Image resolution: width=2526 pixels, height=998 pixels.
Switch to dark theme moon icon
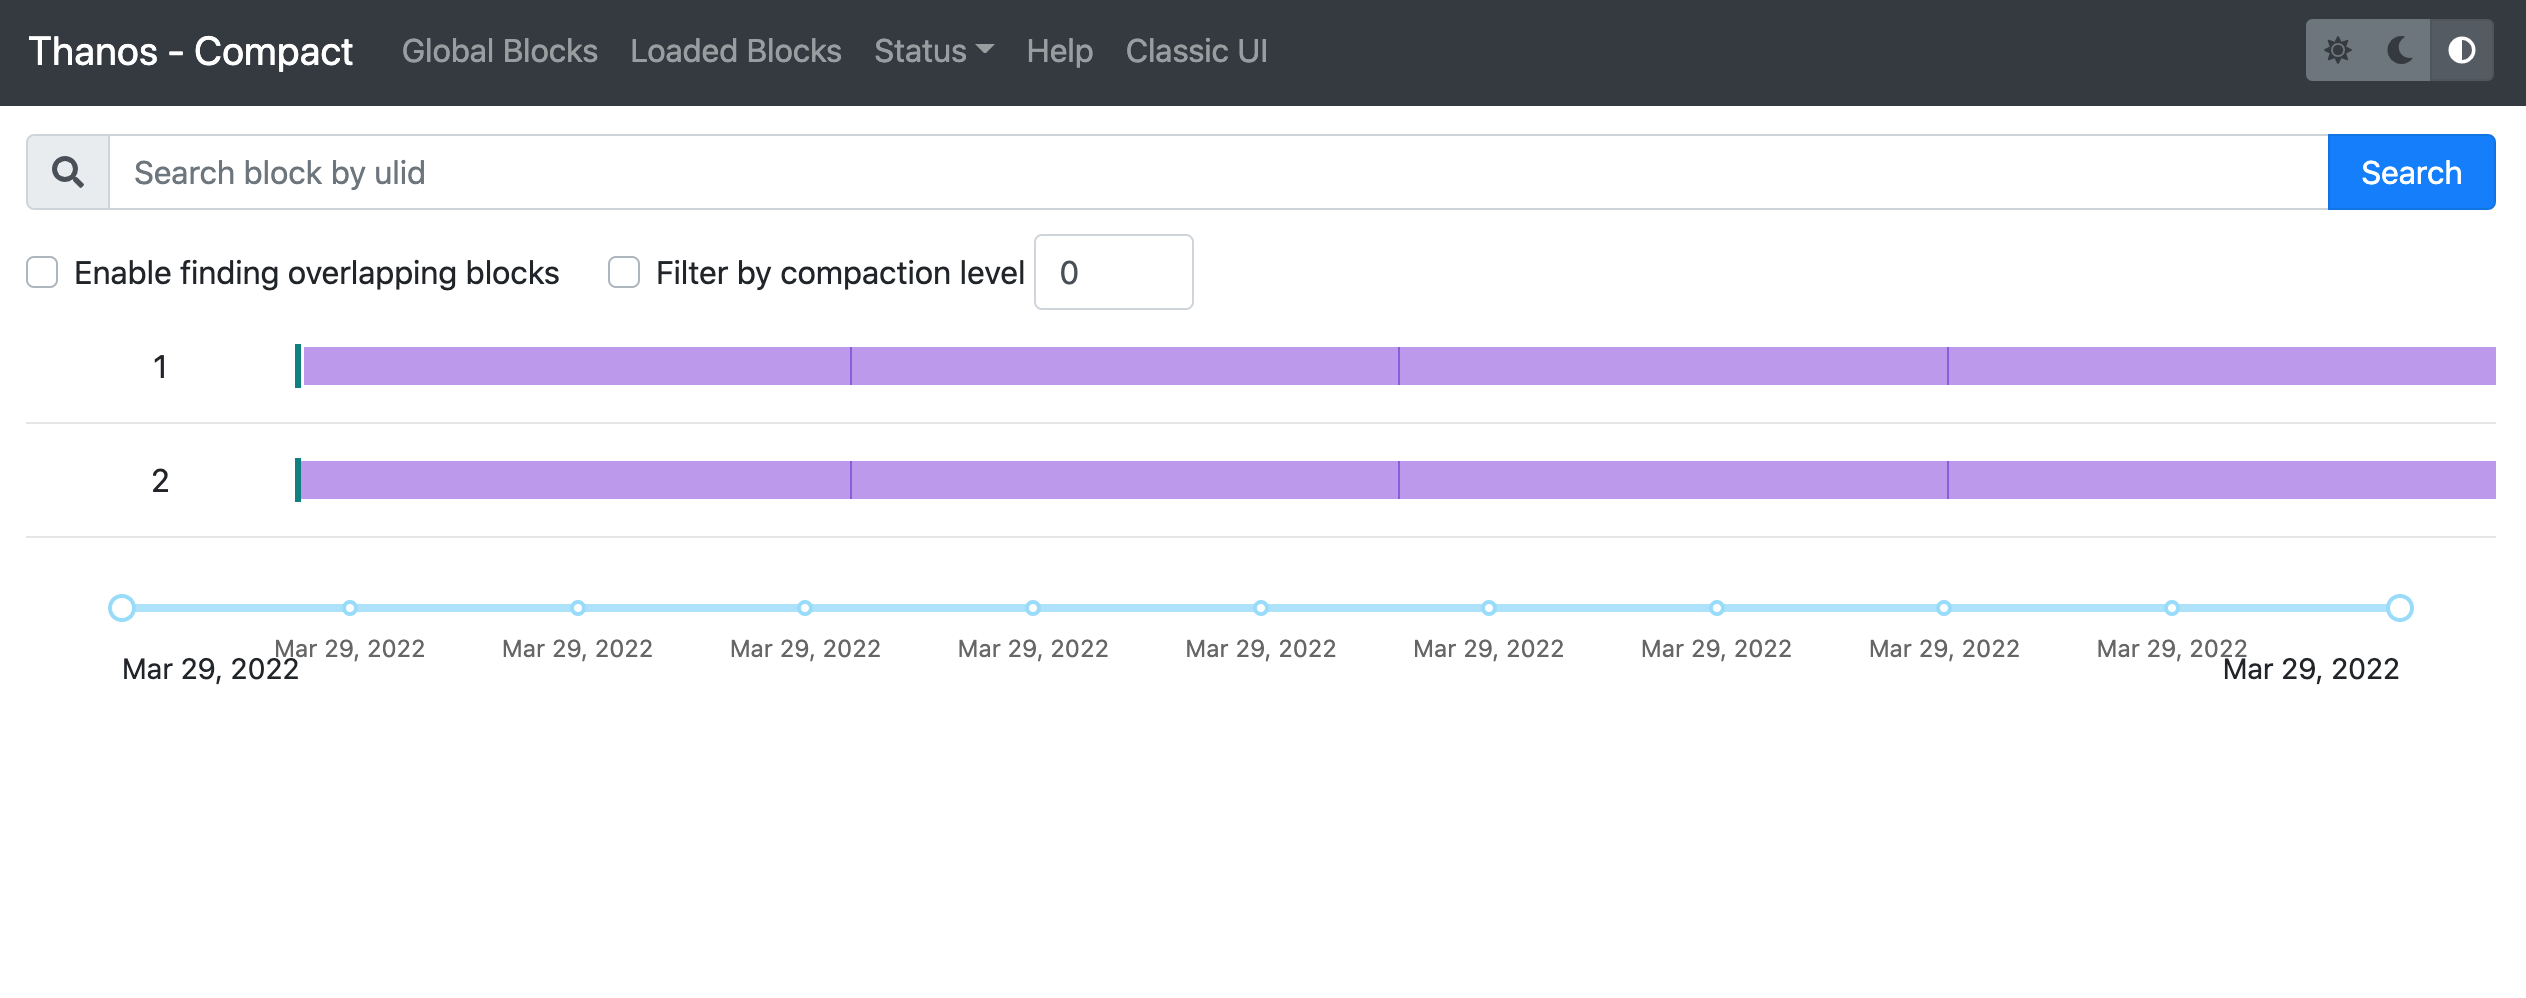point(2400,50)
